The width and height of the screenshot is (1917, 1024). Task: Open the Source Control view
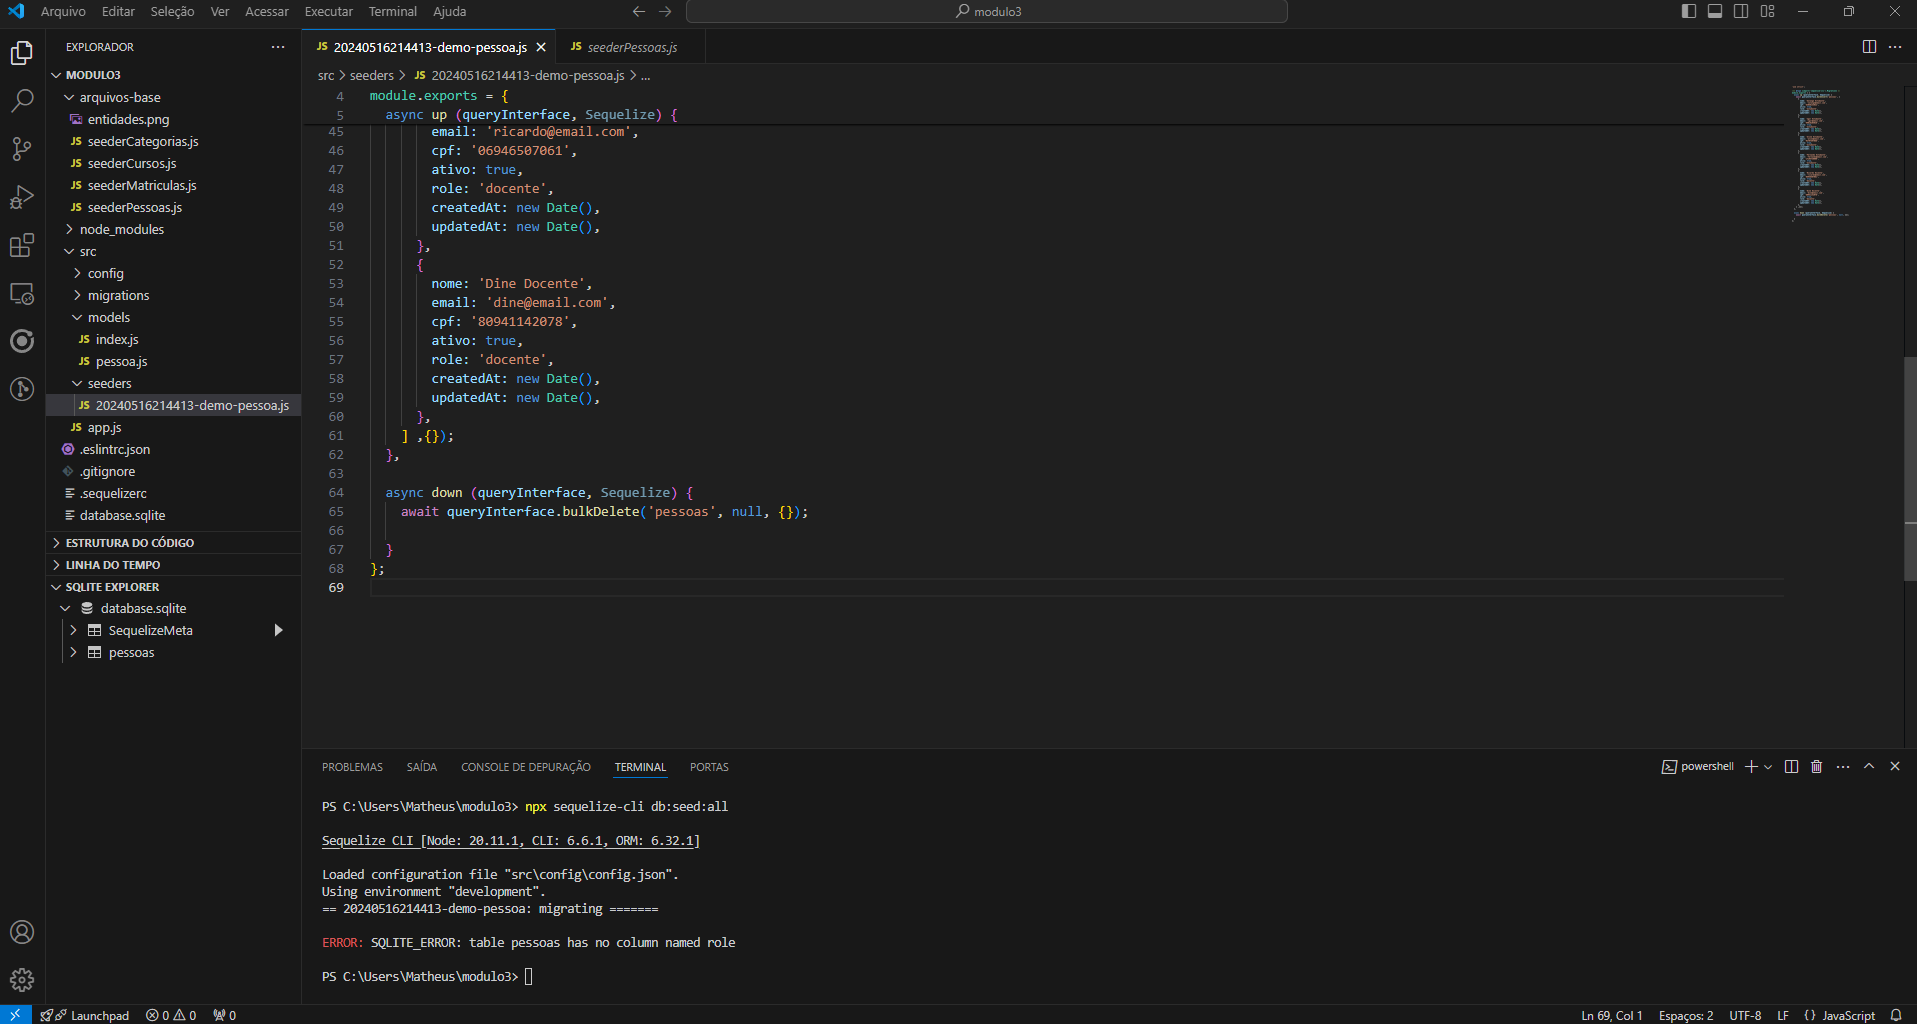pyautogui.click(x=22, y=149)
